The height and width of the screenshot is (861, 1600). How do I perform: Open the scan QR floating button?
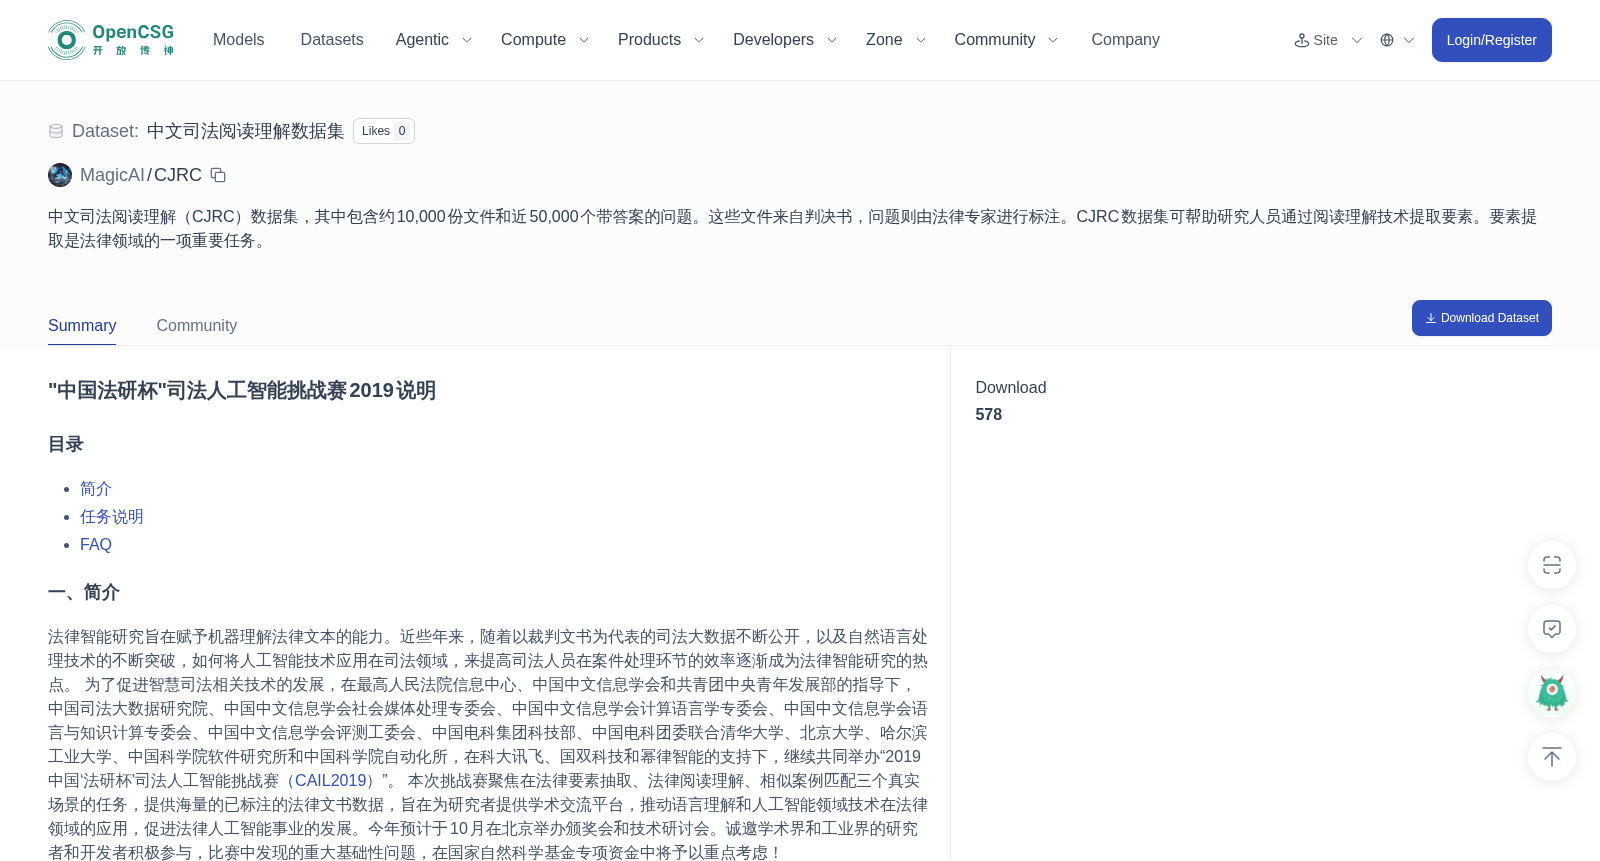[1552, 565]
